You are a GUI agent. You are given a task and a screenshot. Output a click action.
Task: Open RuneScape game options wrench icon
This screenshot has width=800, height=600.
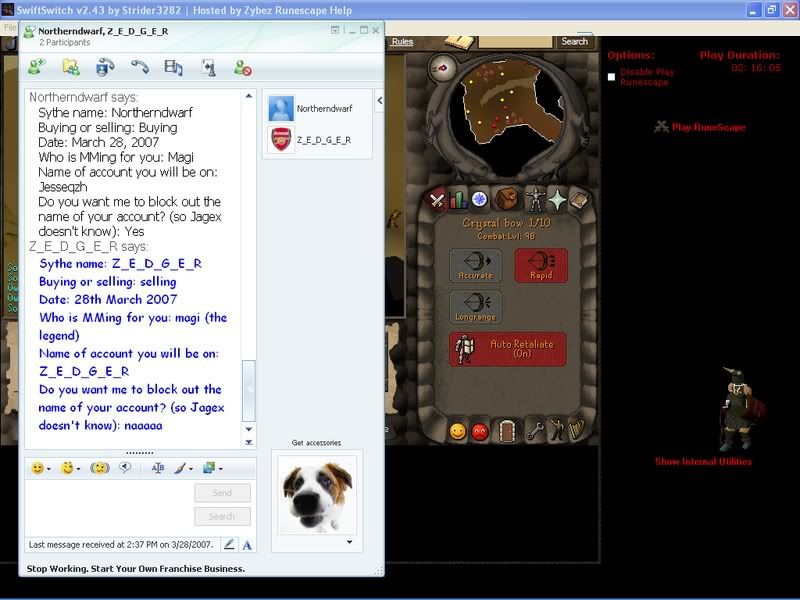(535, 432)
